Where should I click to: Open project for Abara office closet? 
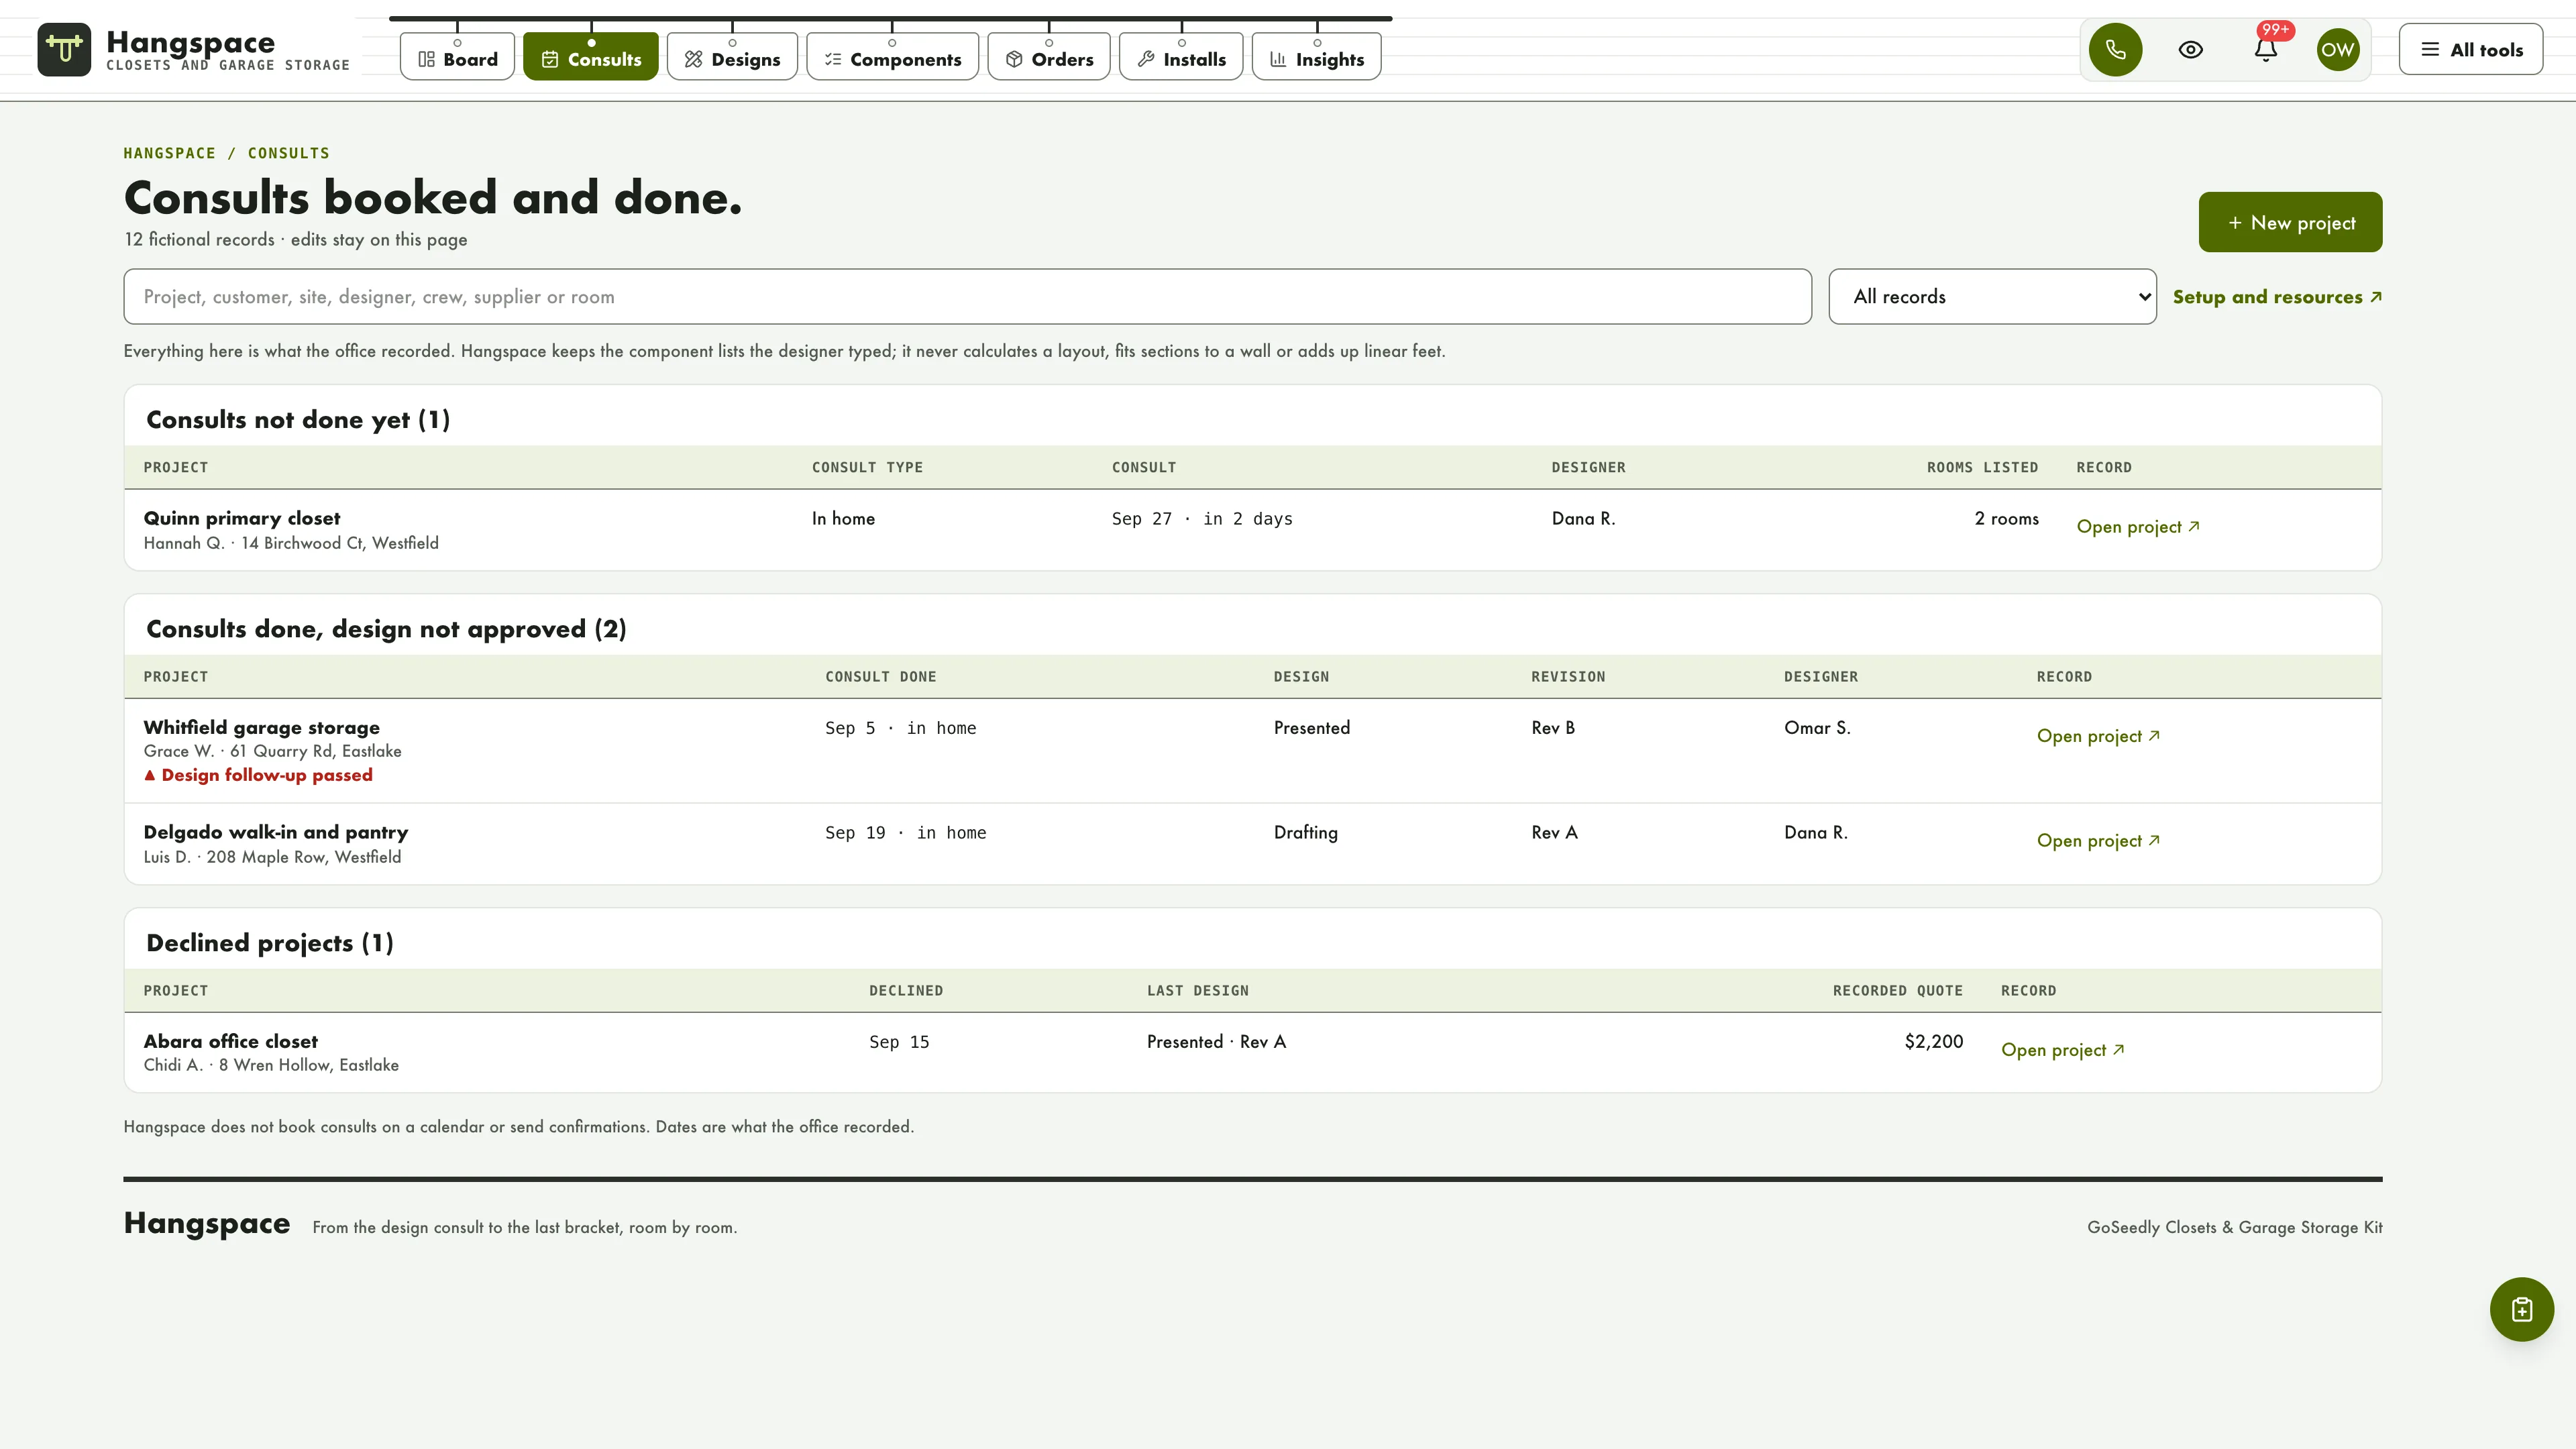click(2062, 1050)
